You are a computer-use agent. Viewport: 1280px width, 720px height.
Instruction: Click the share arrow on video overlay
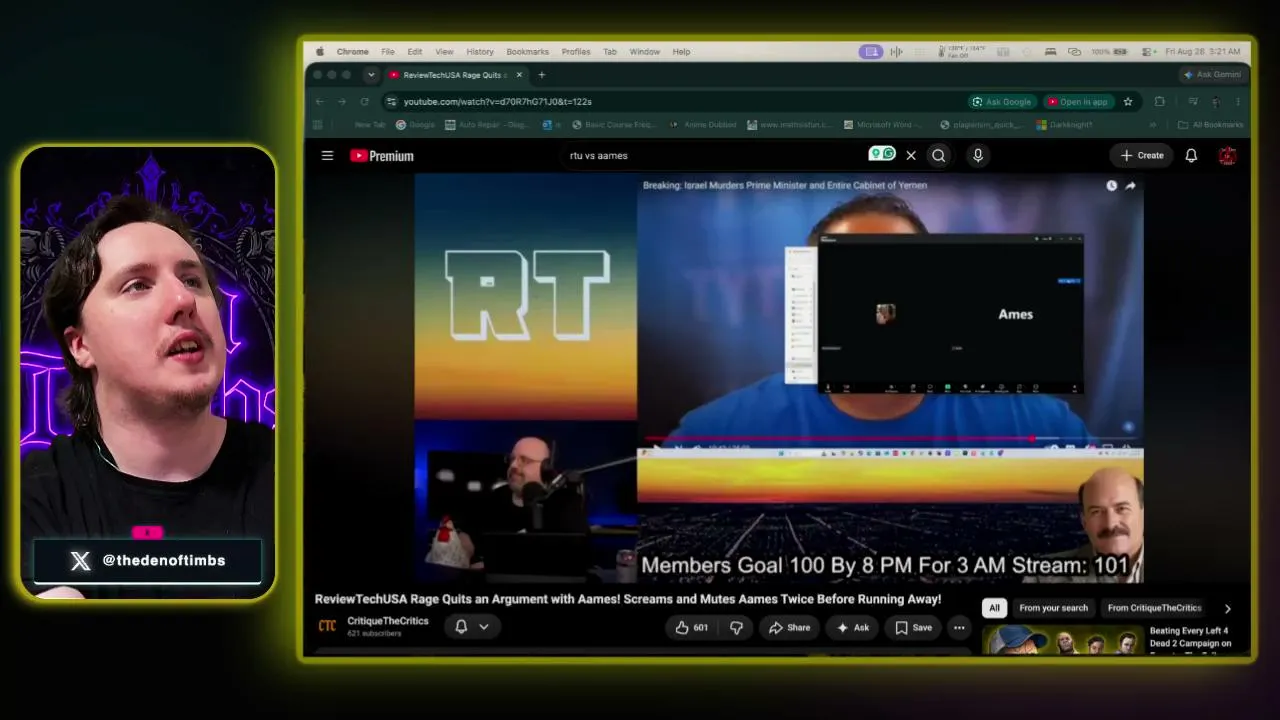[1130, 186]
